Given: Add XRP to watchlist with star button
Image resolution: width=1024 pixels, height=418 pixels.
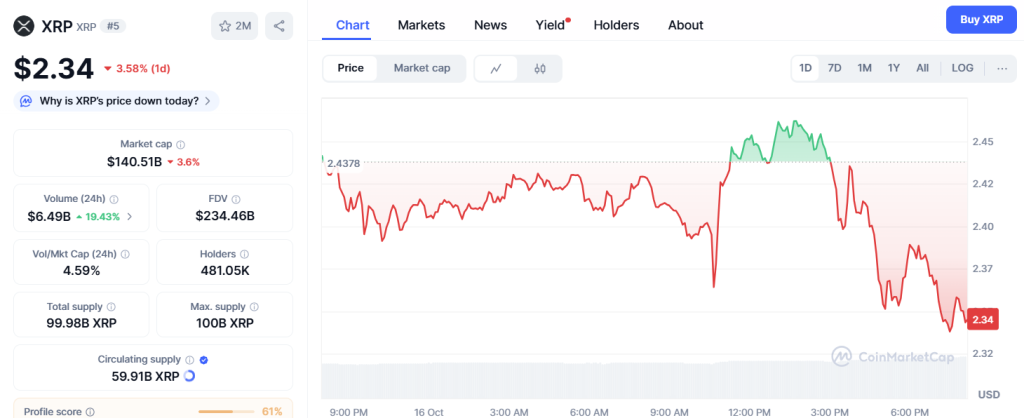Looking at the screenshot, I should point(235,26).
